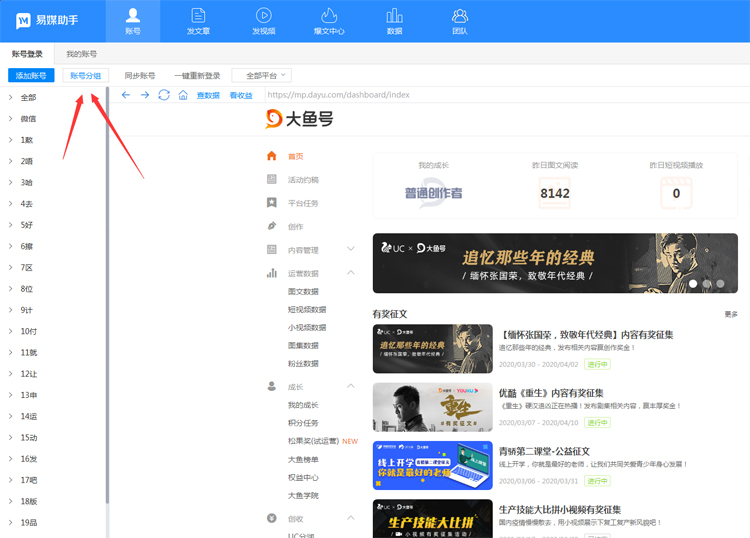The width and height of the screenshot is (750, 538).
Task: Open the 权益中心 submenu item
Action: point(303,477)
